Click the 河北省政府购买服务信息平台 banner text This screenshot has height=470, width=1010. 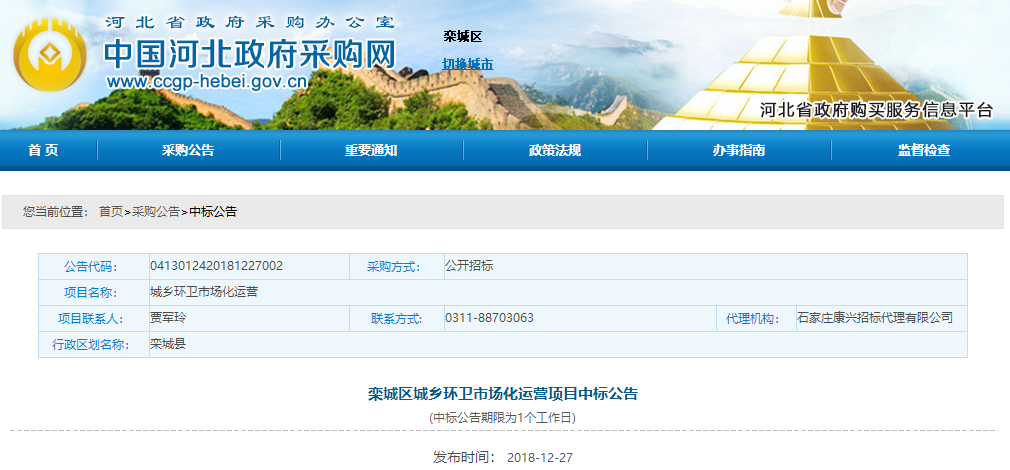(x=876, y=110)
